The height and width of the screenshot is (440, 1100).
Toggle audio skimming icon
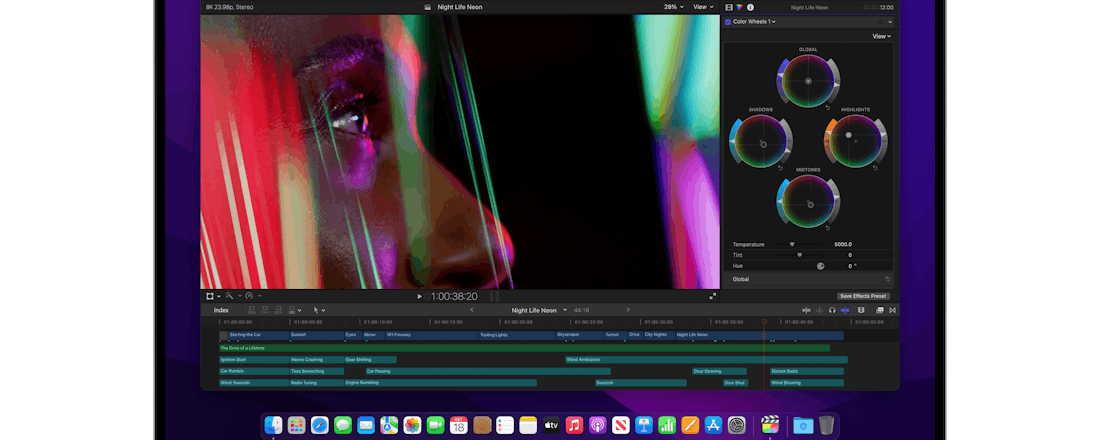(819, 310)
